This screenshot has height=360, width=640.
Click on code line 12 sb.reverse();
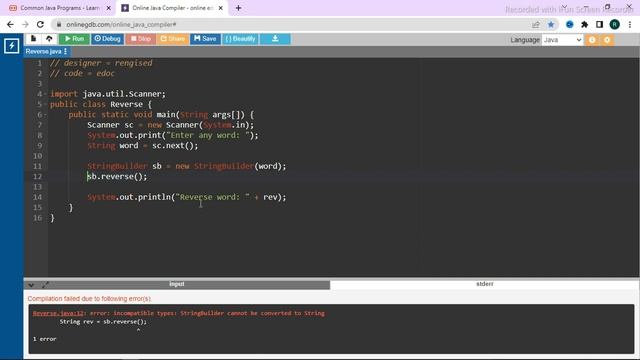pyautogui.click(x=117, y=176)
